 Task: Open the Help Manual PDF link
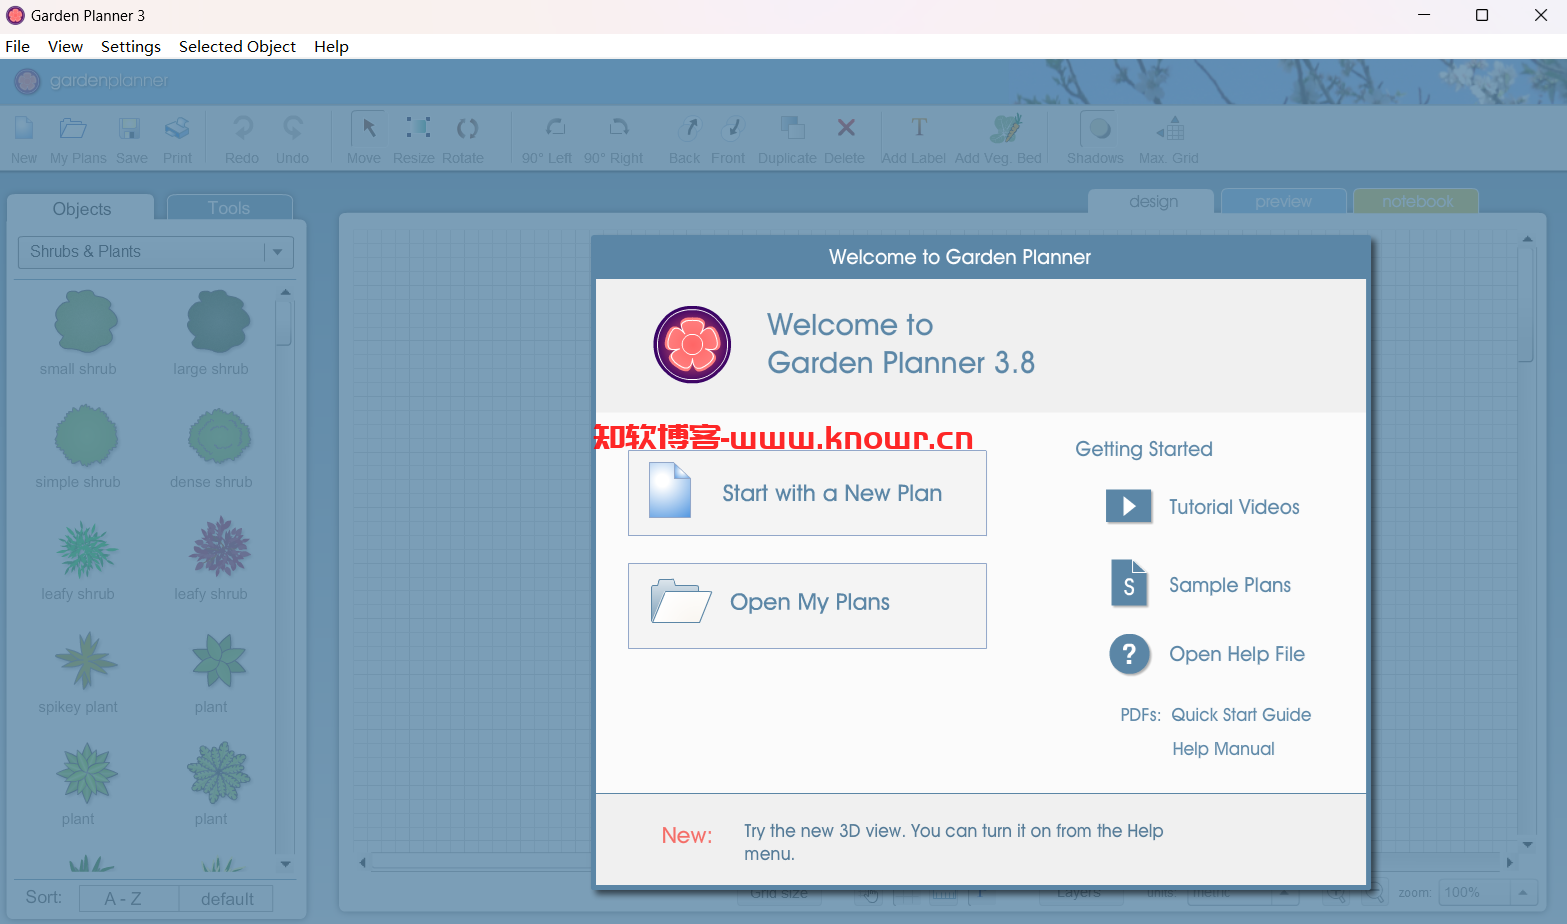(x=1223, y=749)
